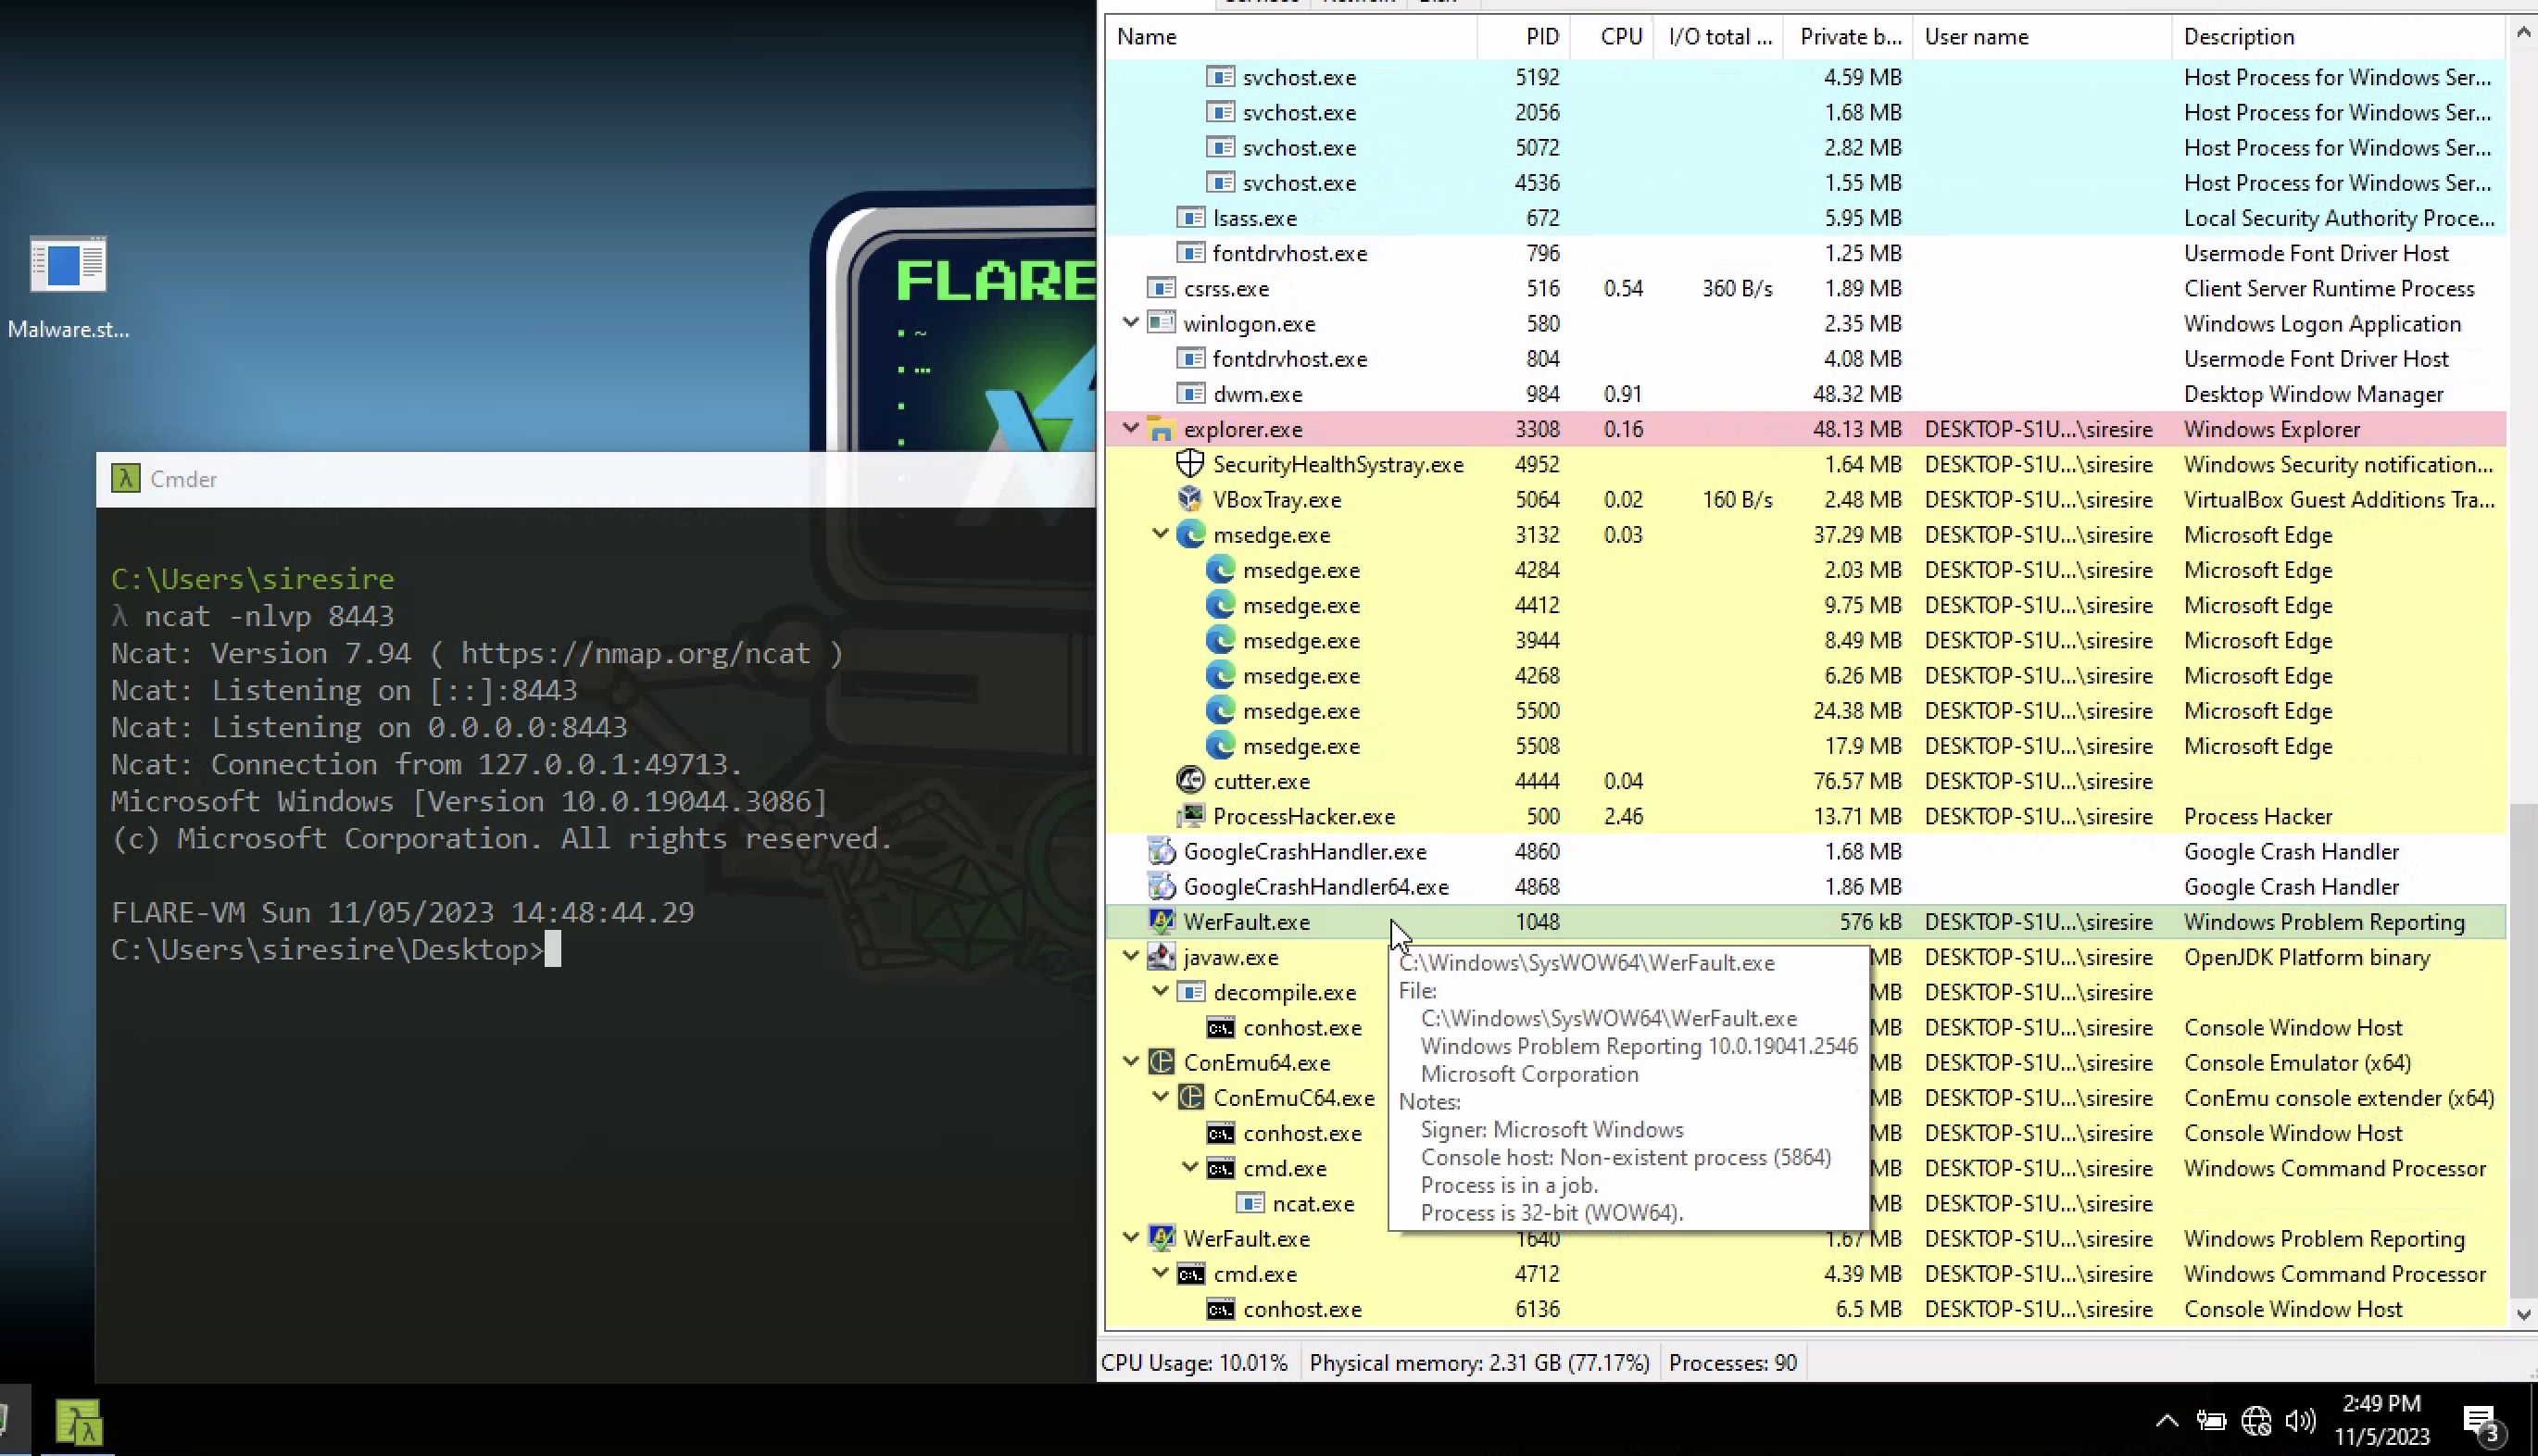Collapse the javaw.exe tree node
This screenshot has width=2538, height=1456.
(1131, 956)
